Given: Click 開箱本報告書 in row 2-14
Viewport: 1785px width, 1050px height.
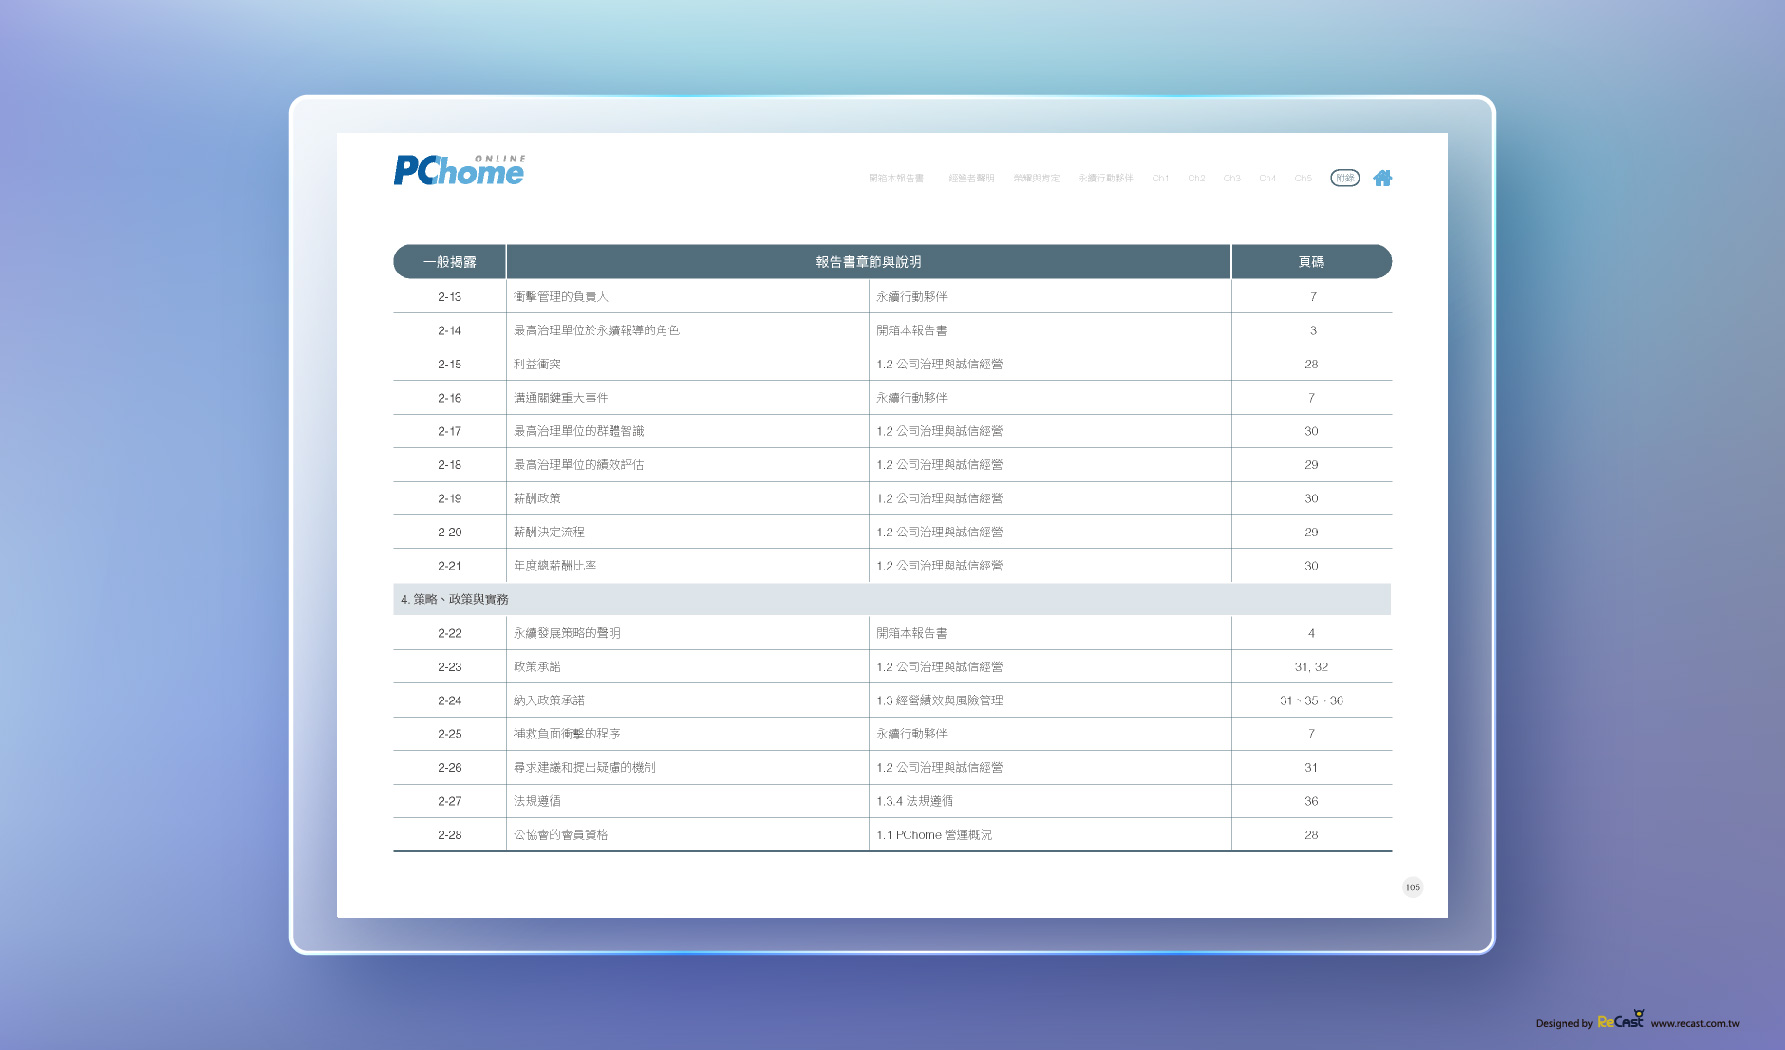Looking at the screenshot, I should 912,331.
